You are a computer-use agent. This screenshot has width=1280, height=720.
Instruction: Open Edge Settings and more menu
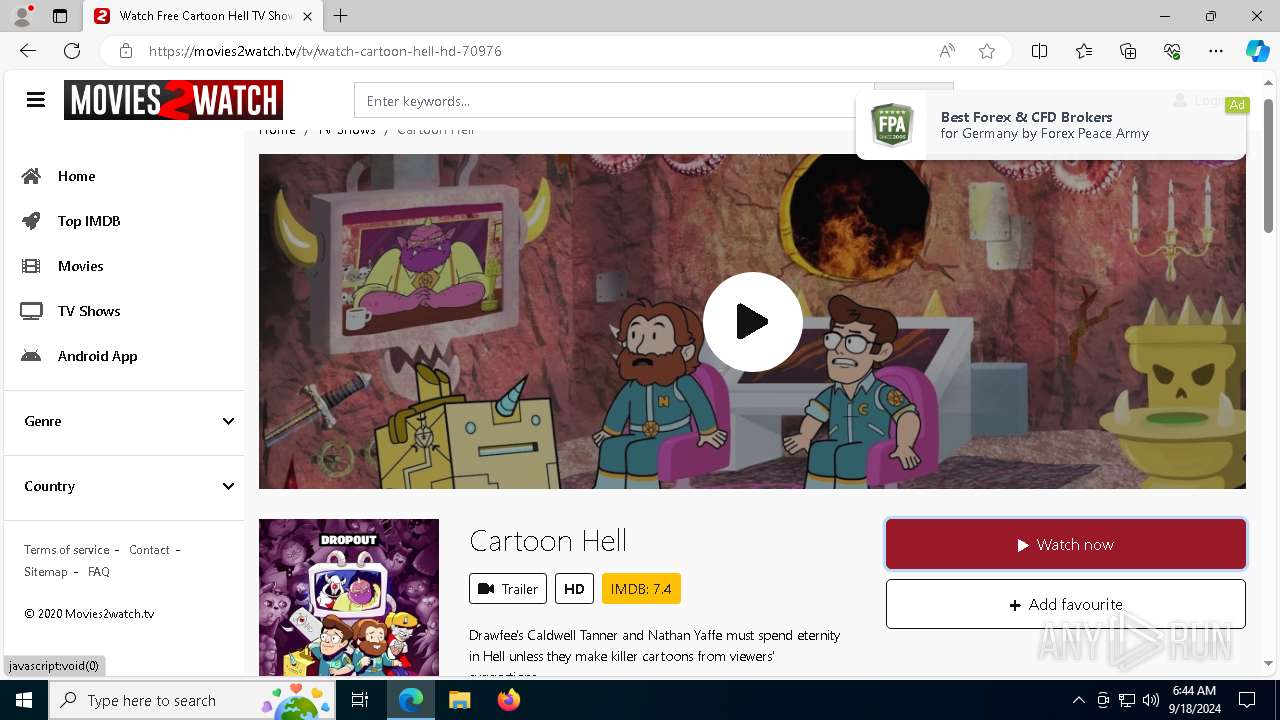click(x=1216, y=51)
